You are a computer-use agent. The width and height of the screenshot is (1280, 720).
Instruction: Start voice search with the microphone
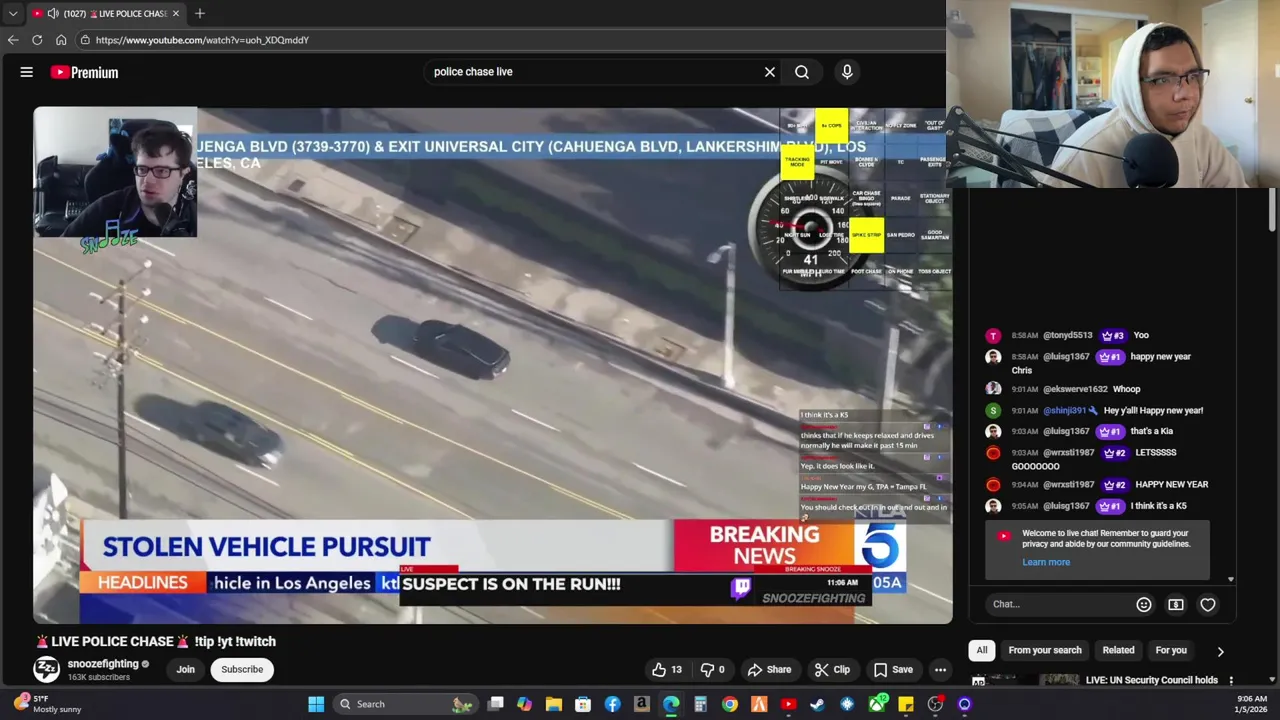(847, 72)
